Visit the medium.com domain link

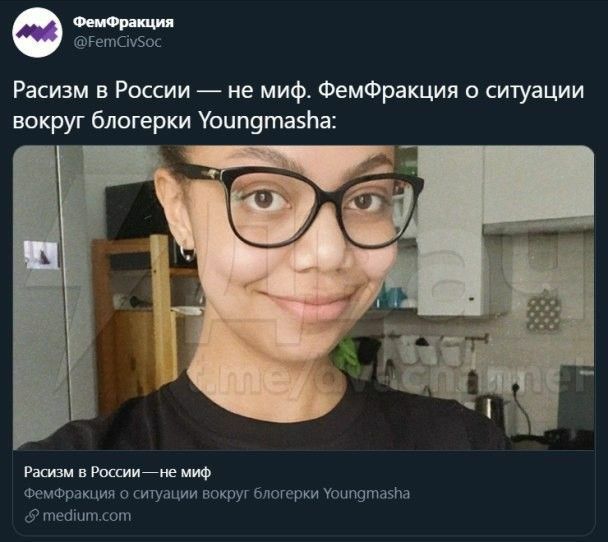(x=86, y=516)
